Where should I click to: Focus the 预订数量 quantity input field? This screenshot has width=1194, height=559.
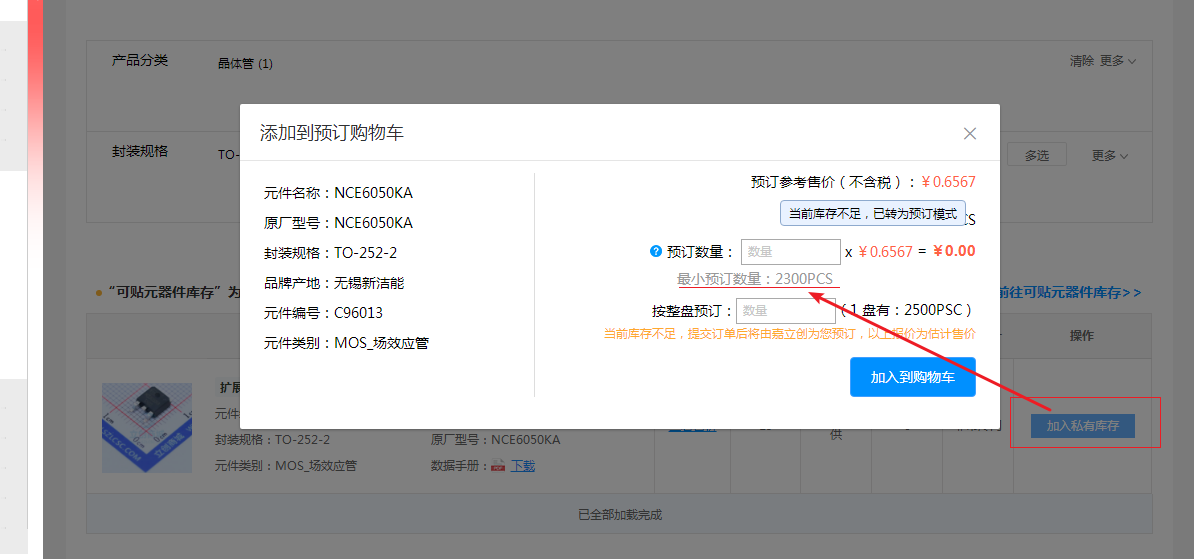790,252
